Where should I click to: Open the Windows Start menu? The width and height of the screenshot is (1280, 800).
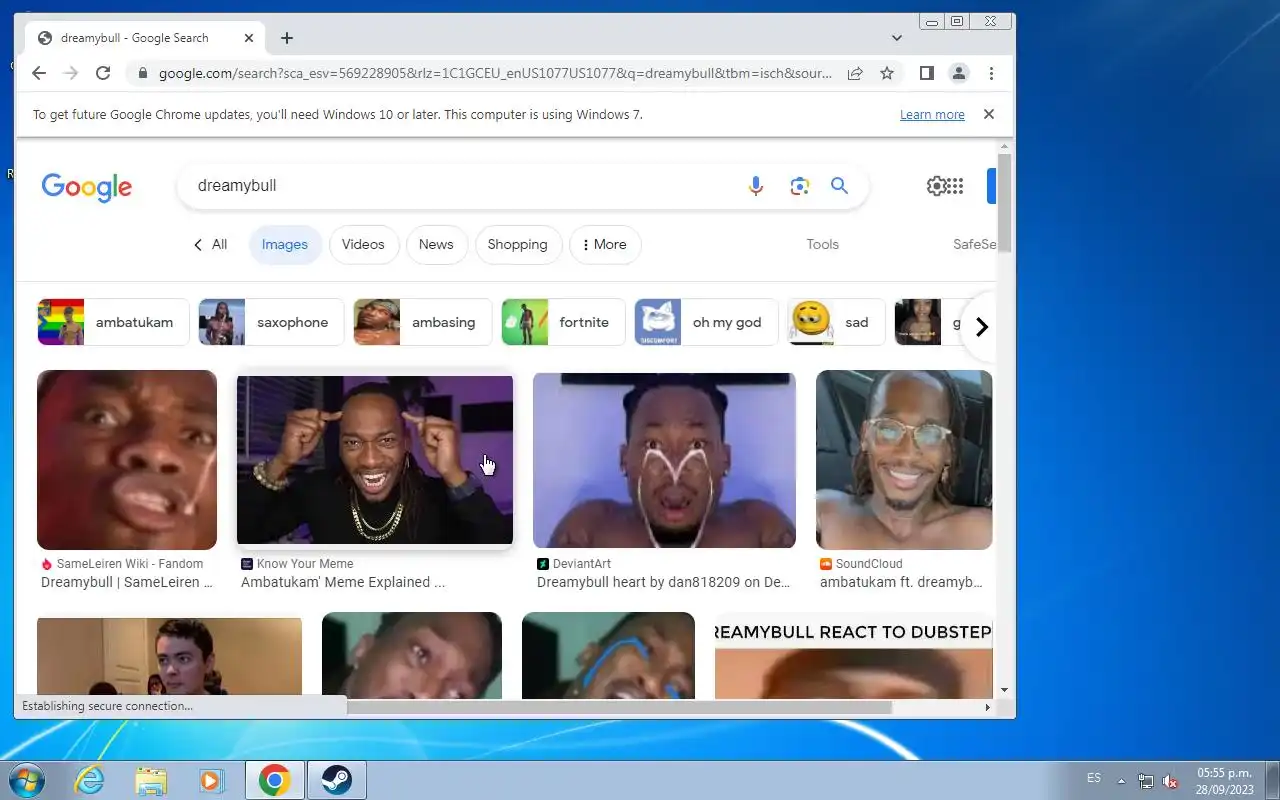coord(27,780)
